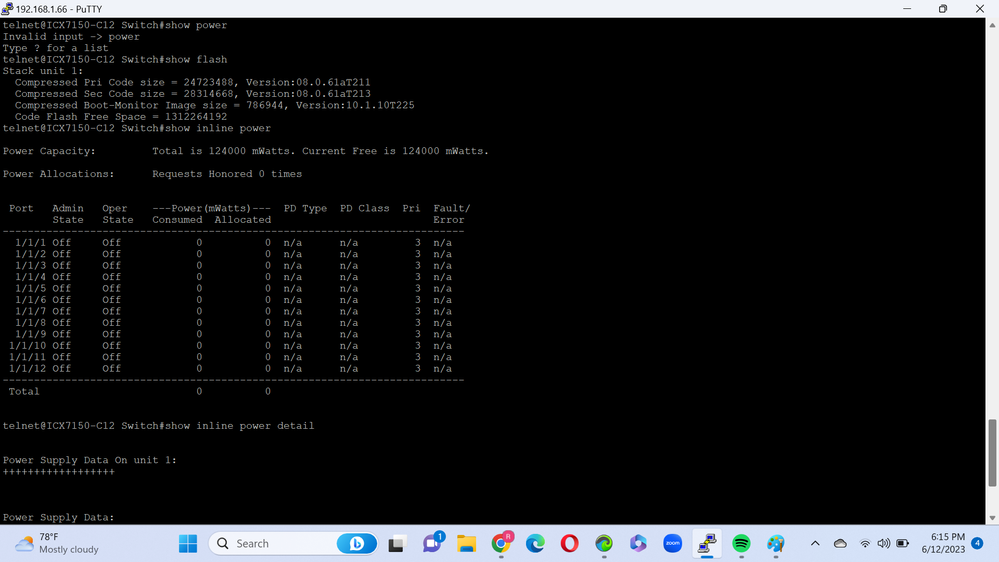Launch the Opera browser from the taskbar

pyautogui.click(x=569, y=543)
